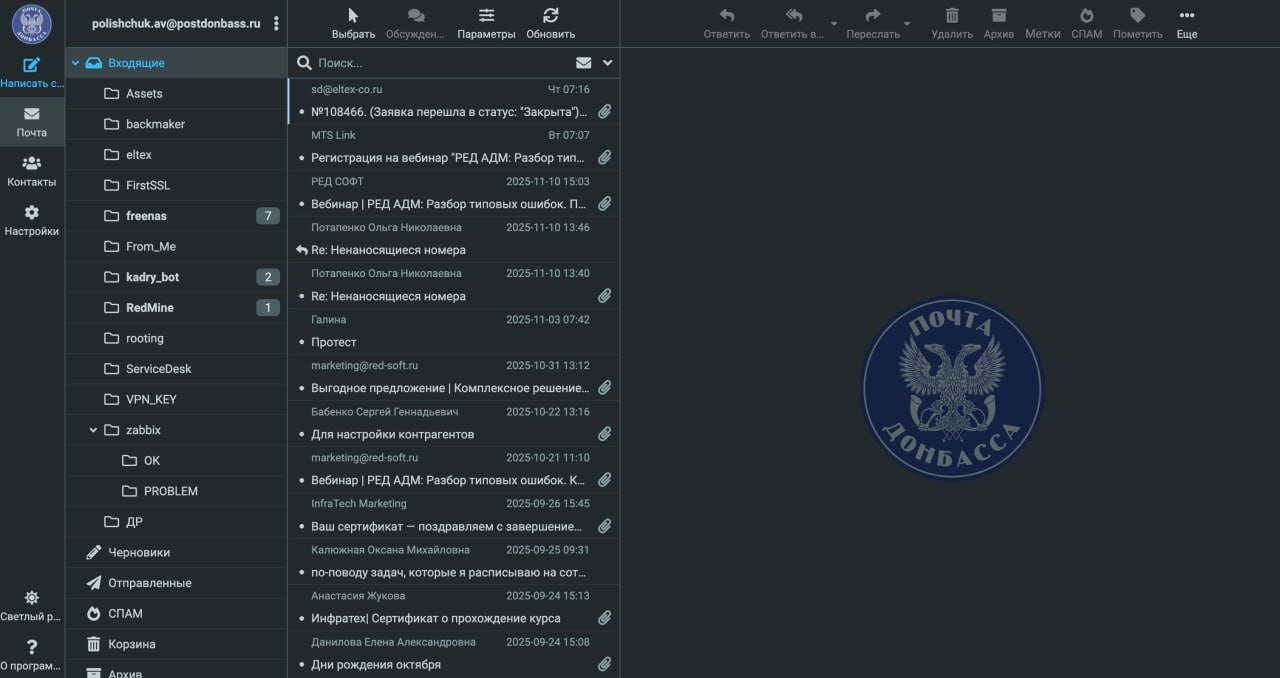Toggle the unread envelope filter in search bar

tap(584, 63)
